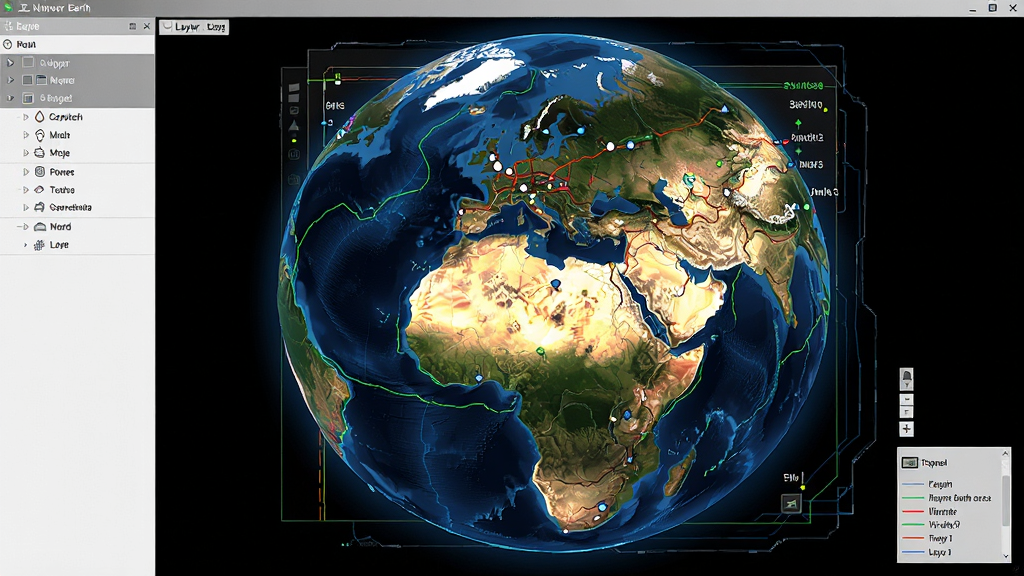Expand the Nome layer group

click(x=10, y=80)
